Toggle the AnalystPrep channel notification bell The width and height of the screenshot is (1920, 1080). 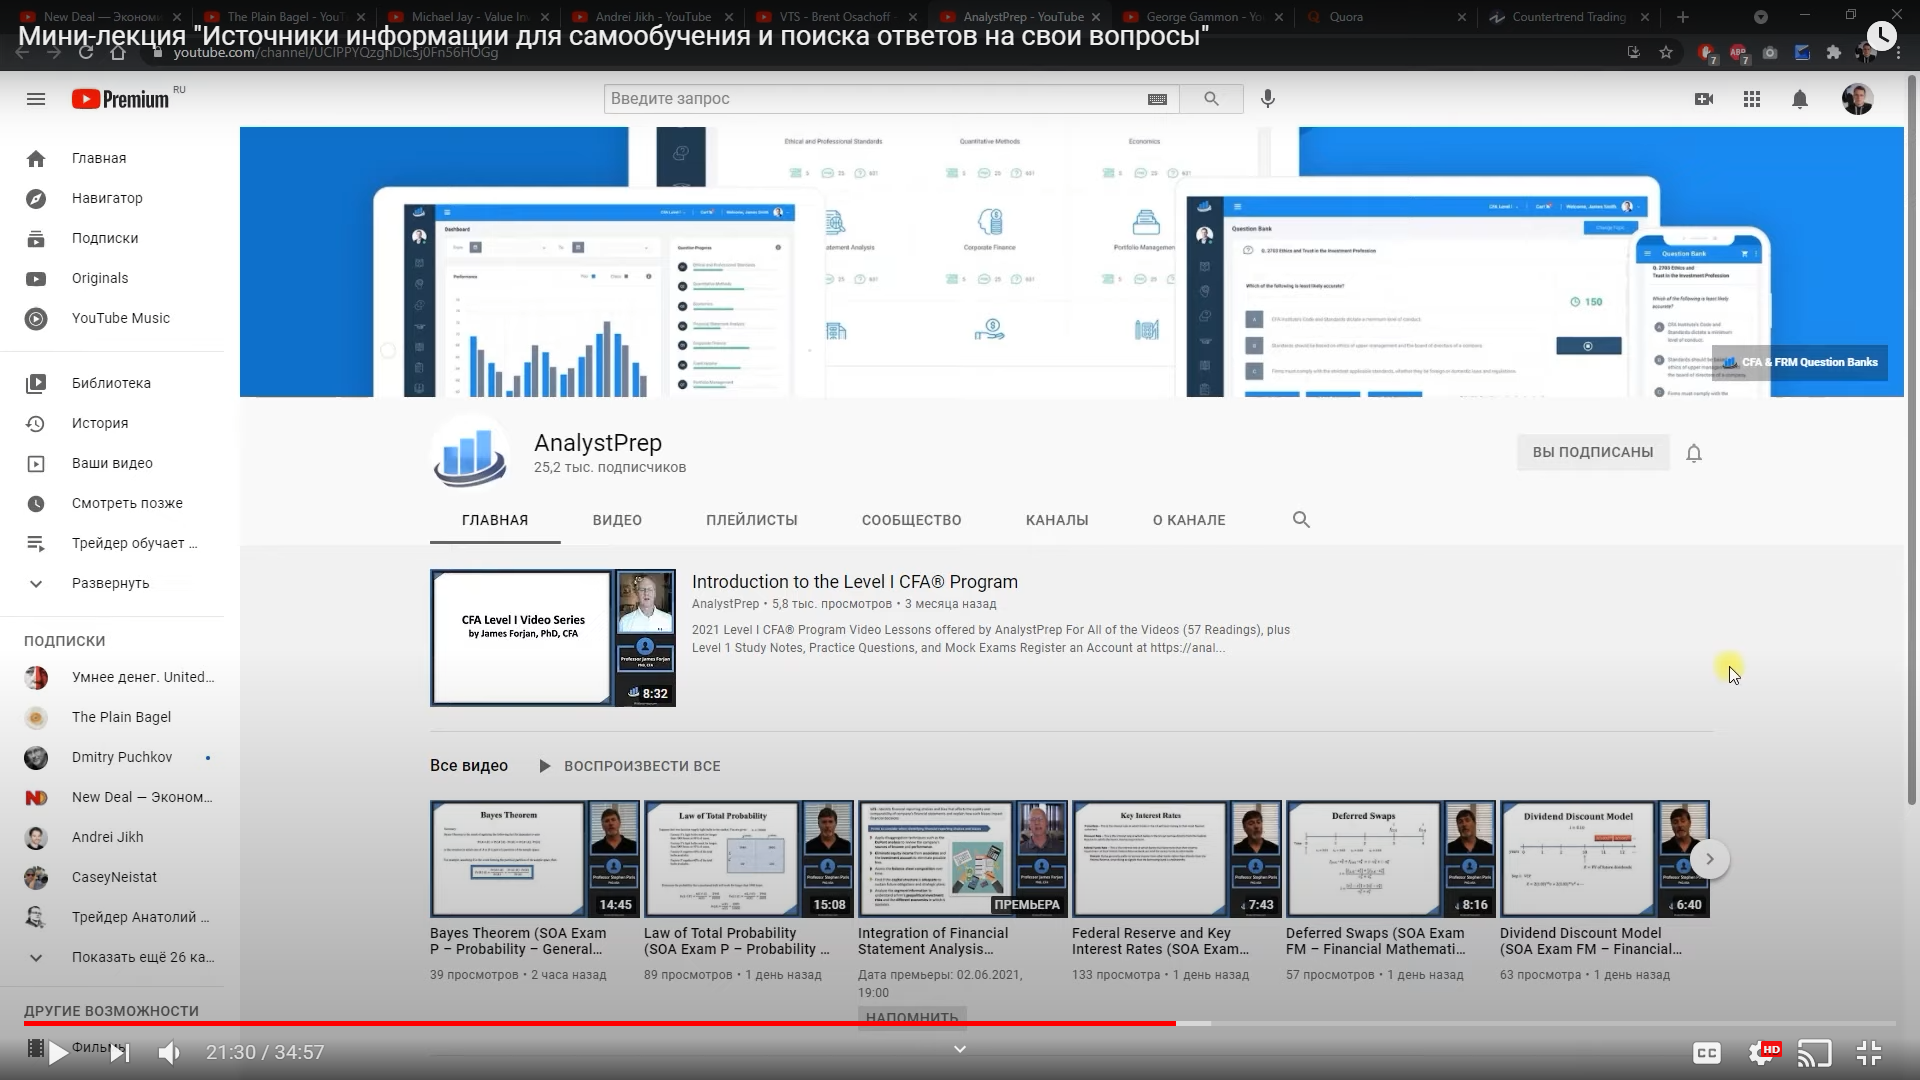coord(1693,453)
